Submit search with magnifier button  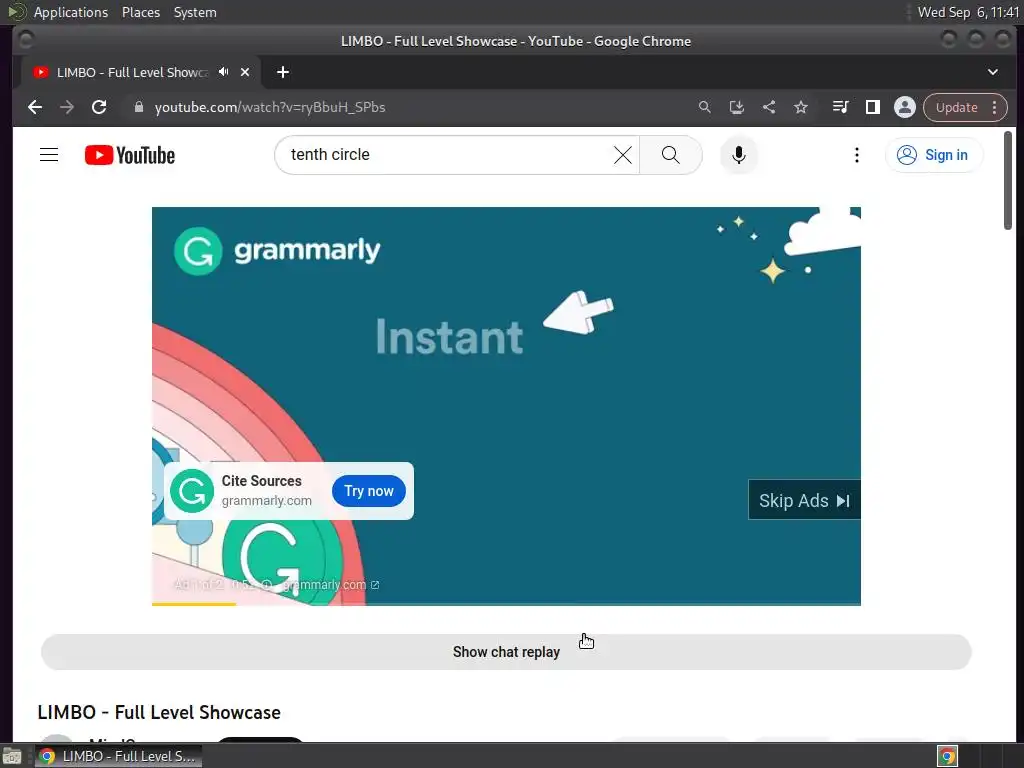coord(671,155)
